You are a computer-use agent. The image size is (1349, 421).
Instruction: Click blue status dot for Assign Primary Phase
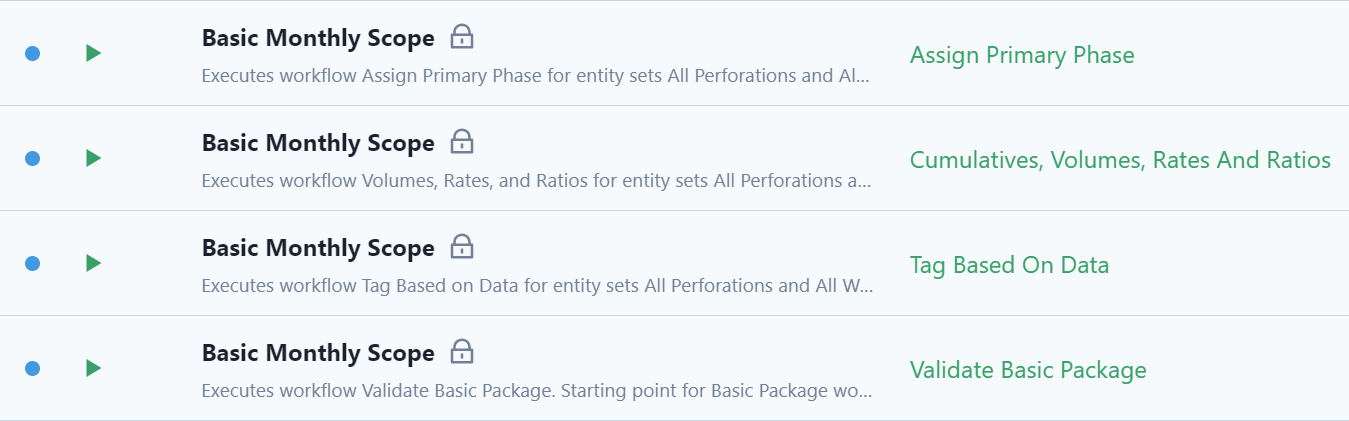[x=32, y=53]
